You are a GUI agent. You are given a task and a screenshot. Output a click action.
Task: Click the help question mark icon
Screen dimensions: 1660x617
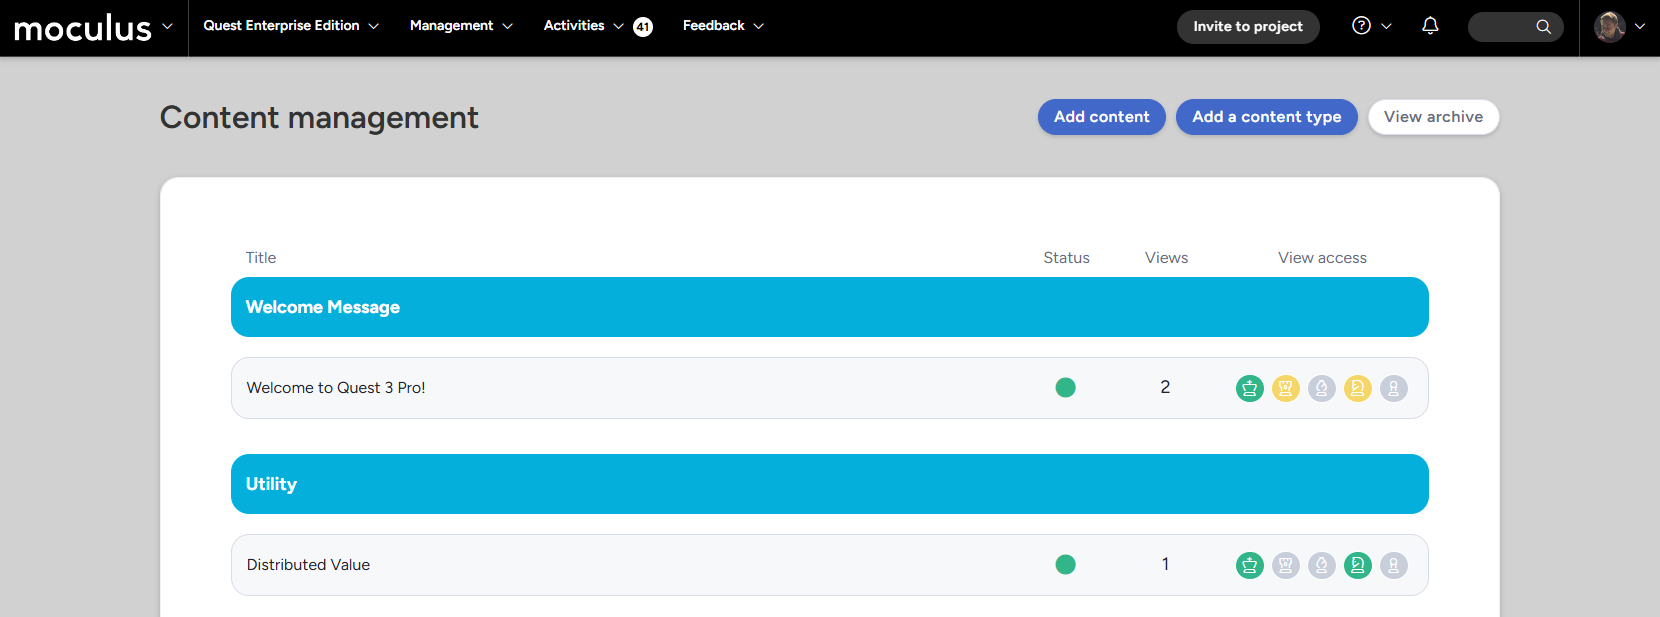pyautogui.click(x=1361, y=26)
